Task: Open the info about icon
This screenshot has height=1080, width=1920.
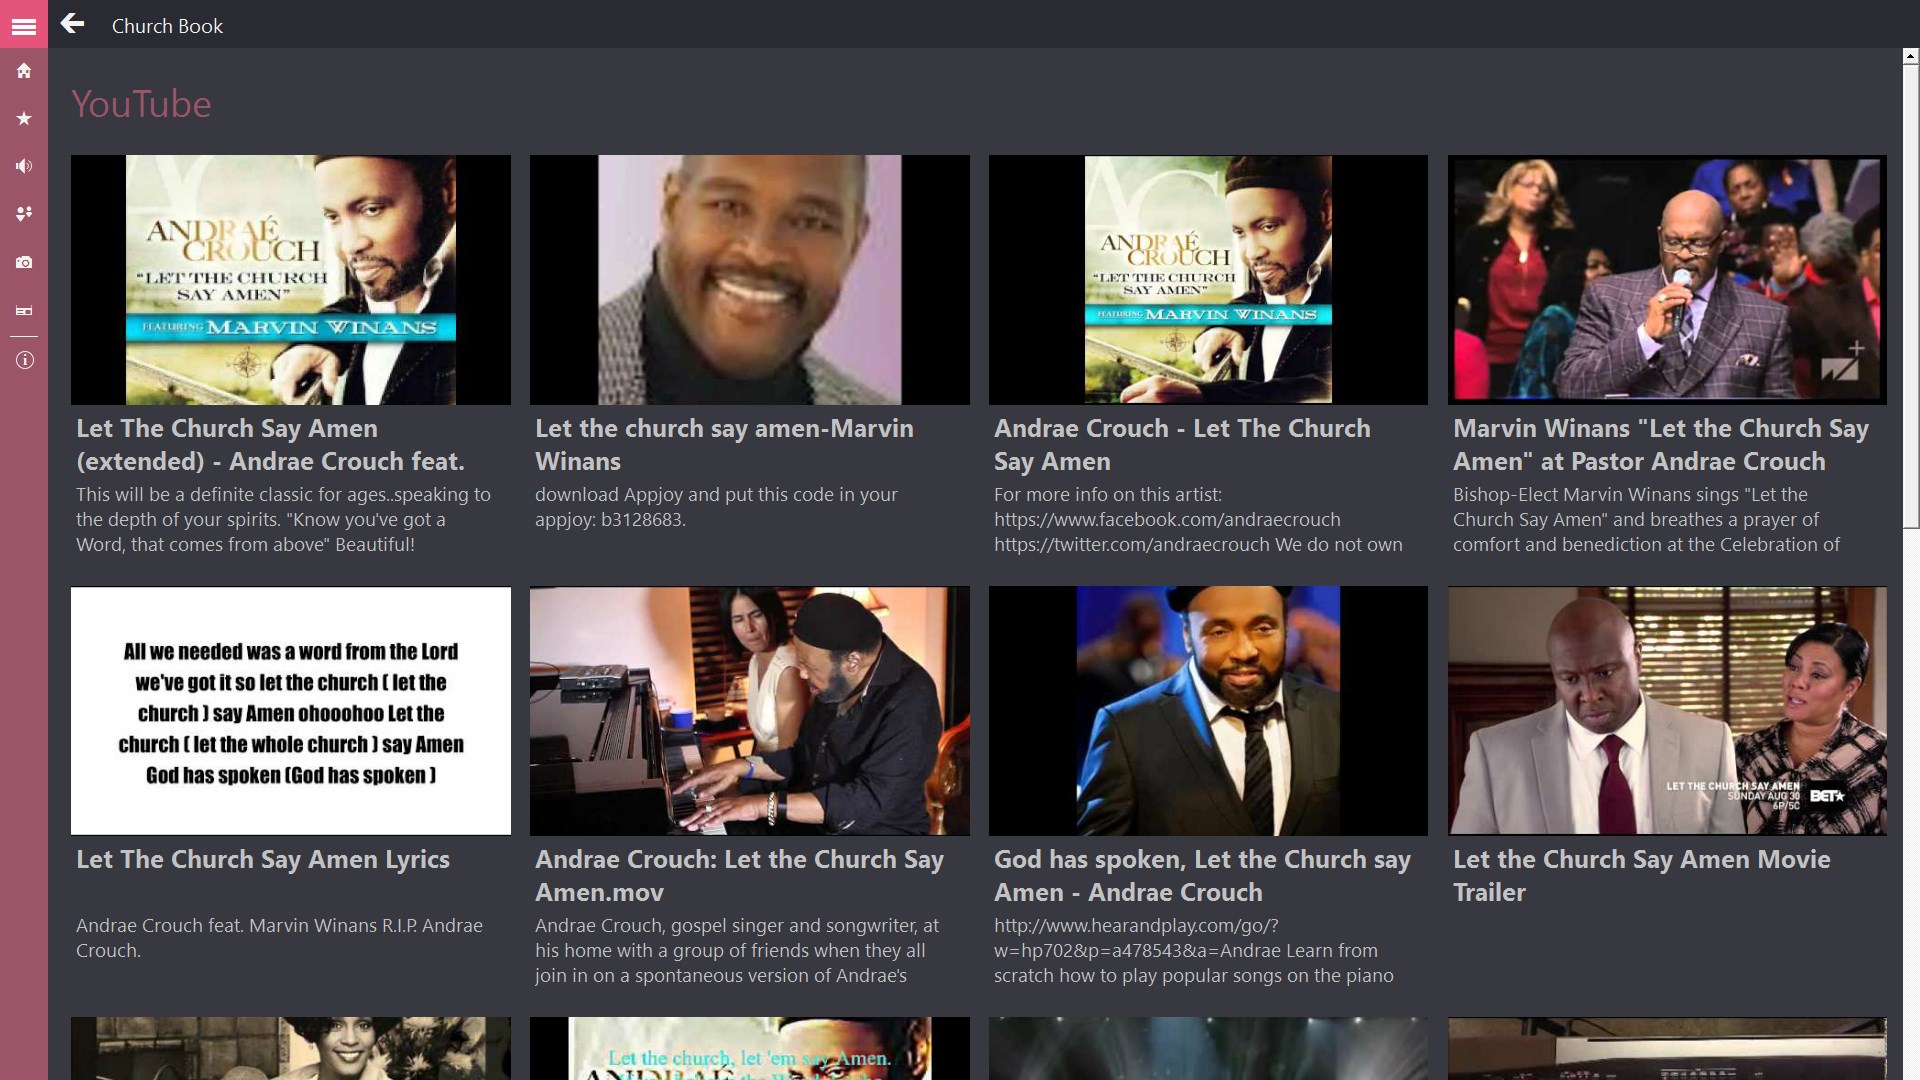Action: tap(24, 360)
